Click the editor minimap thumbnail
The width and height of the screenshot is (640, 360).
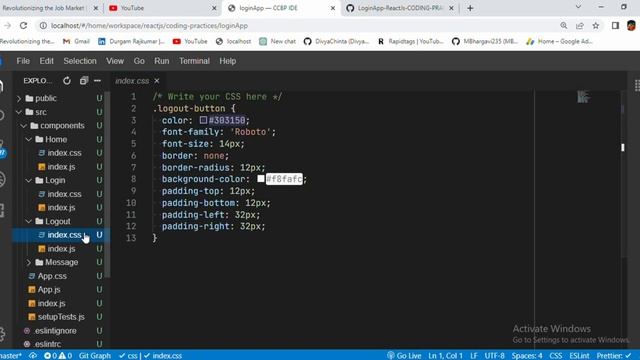(x=583, y=97)
